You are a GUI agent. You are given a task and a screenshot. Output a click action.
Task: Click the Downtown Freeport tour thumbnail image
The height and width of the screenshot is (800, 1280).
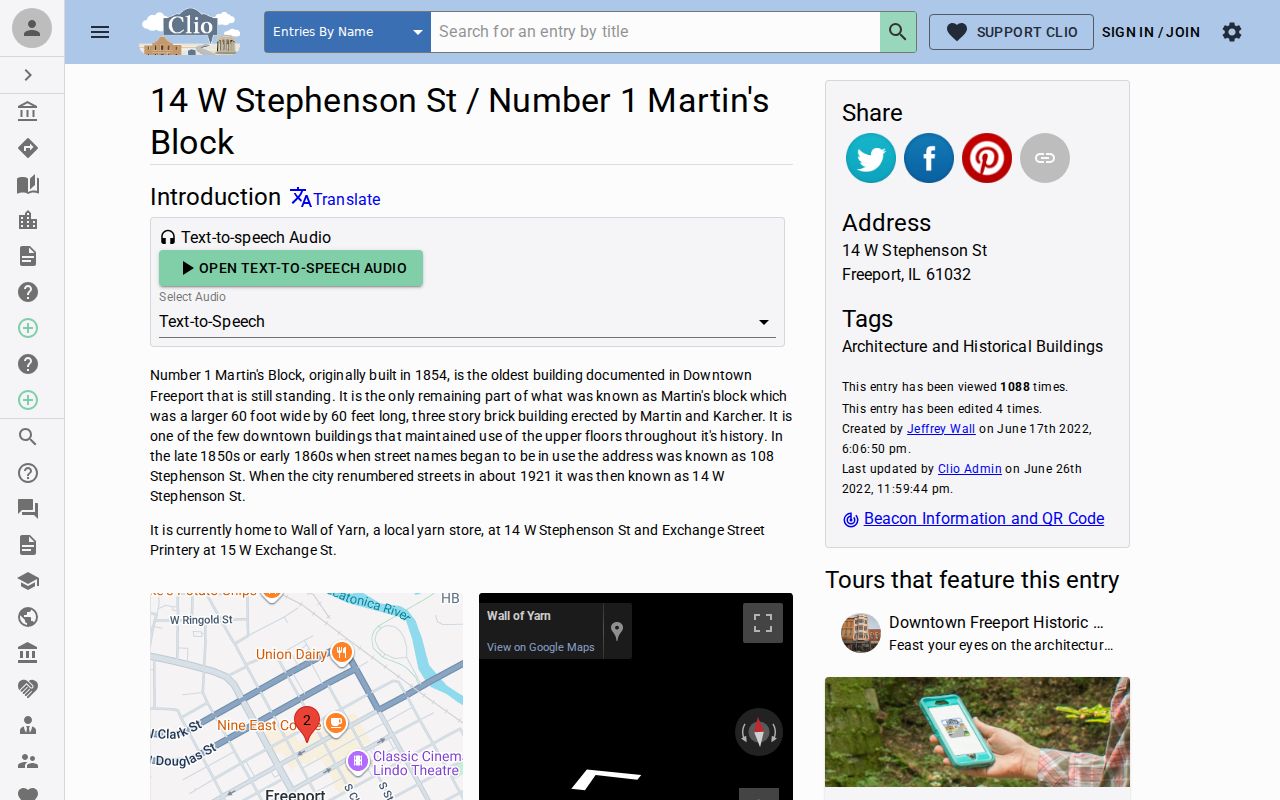pos(861,633)
